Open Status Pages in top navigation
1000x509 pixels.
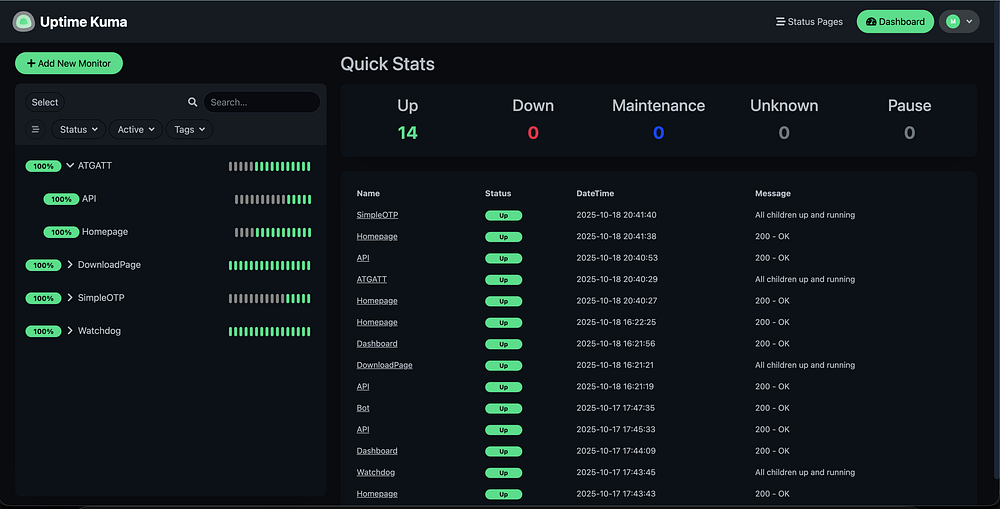pyautogui.click(x=809, y=22)
